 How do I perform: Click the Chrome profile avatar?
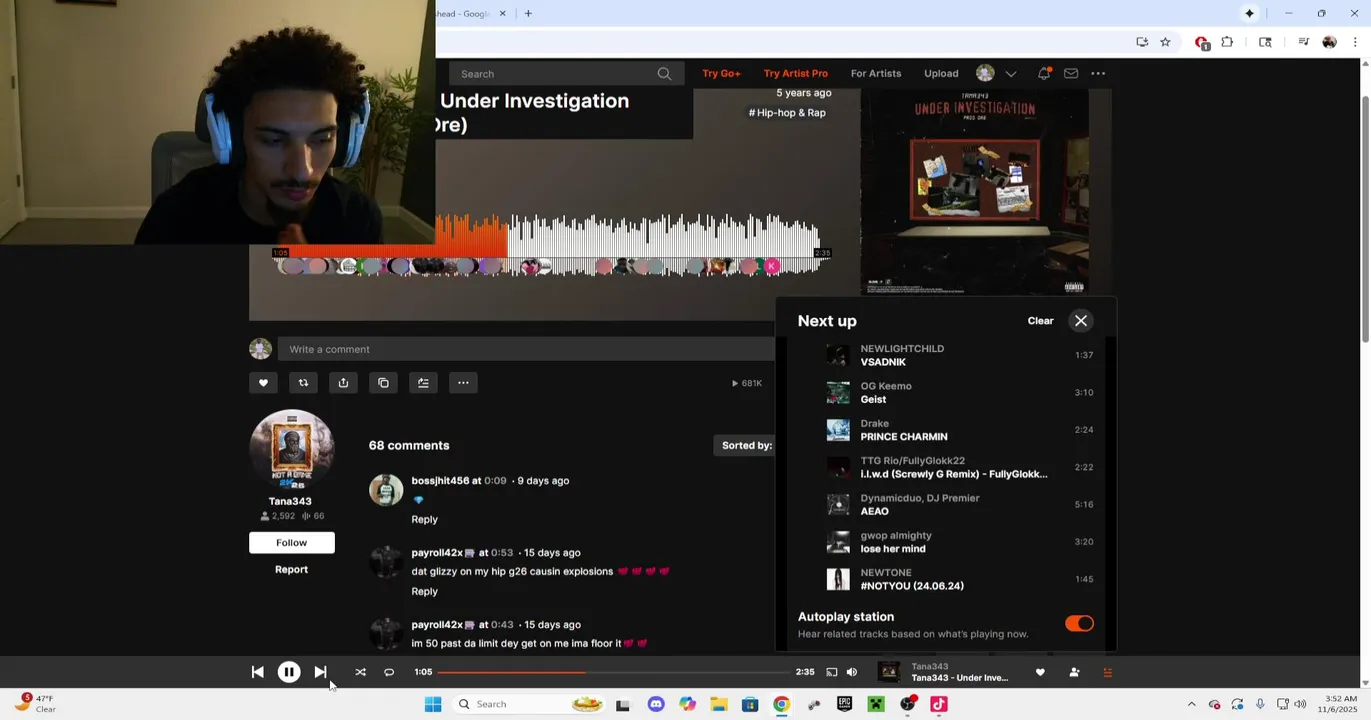(x=1329, y=42)
